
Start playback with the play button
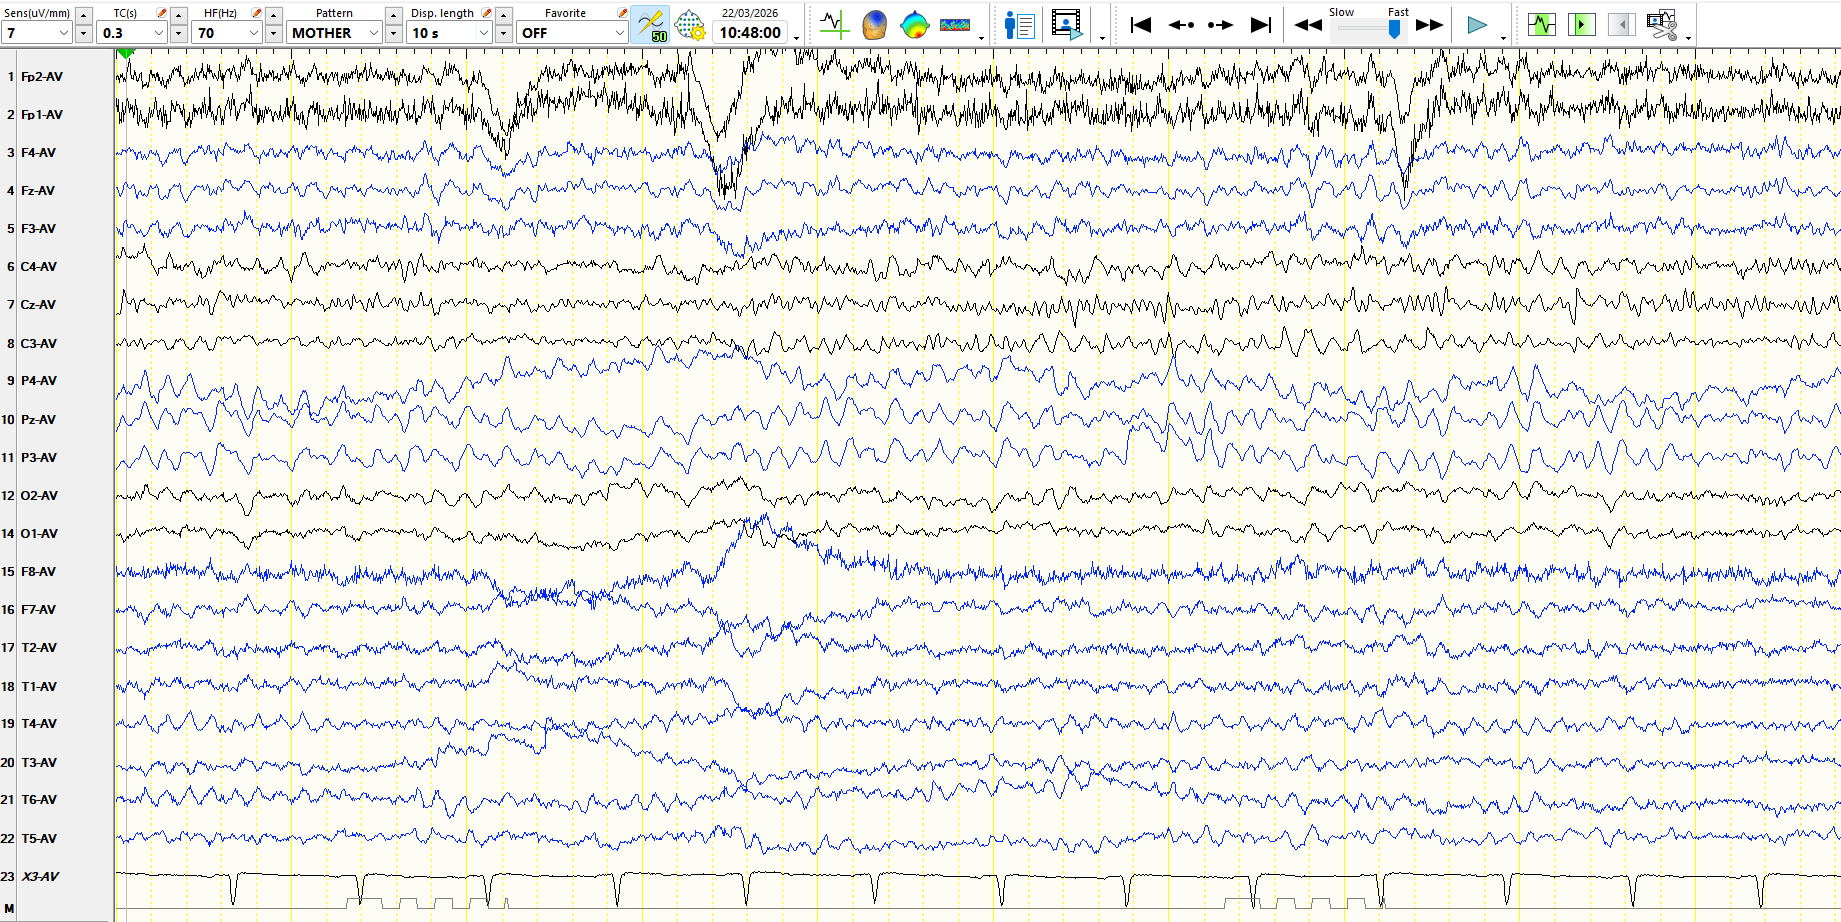tap(1476, 25)
